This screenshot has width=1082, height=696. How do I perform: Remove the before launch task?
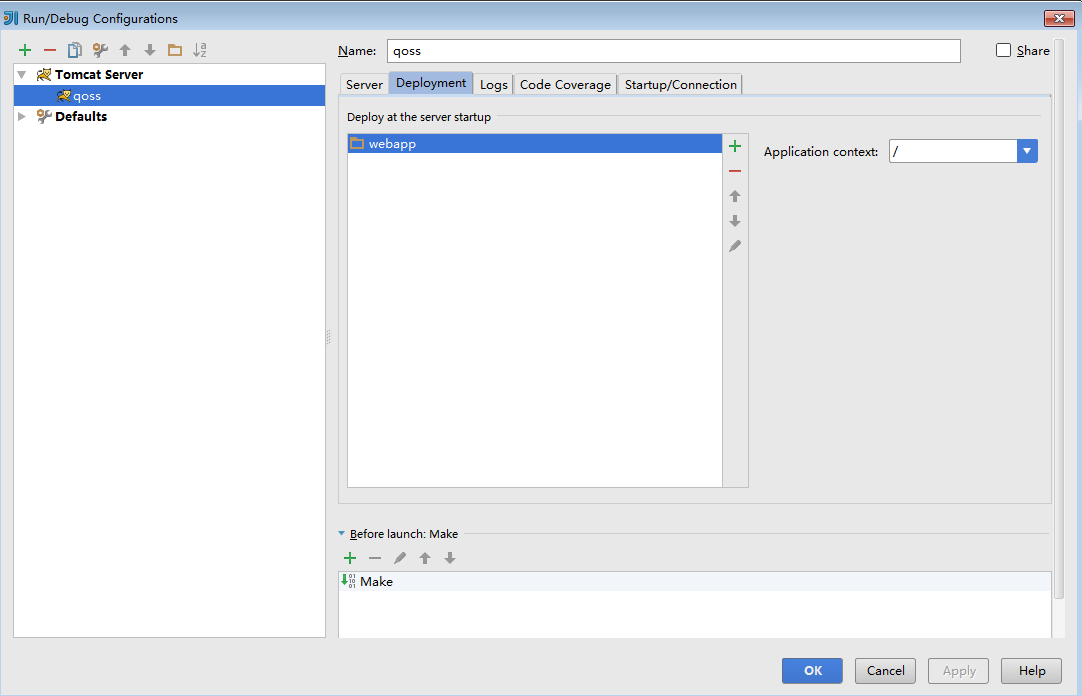pyautogui.click(x=375, y=558)
